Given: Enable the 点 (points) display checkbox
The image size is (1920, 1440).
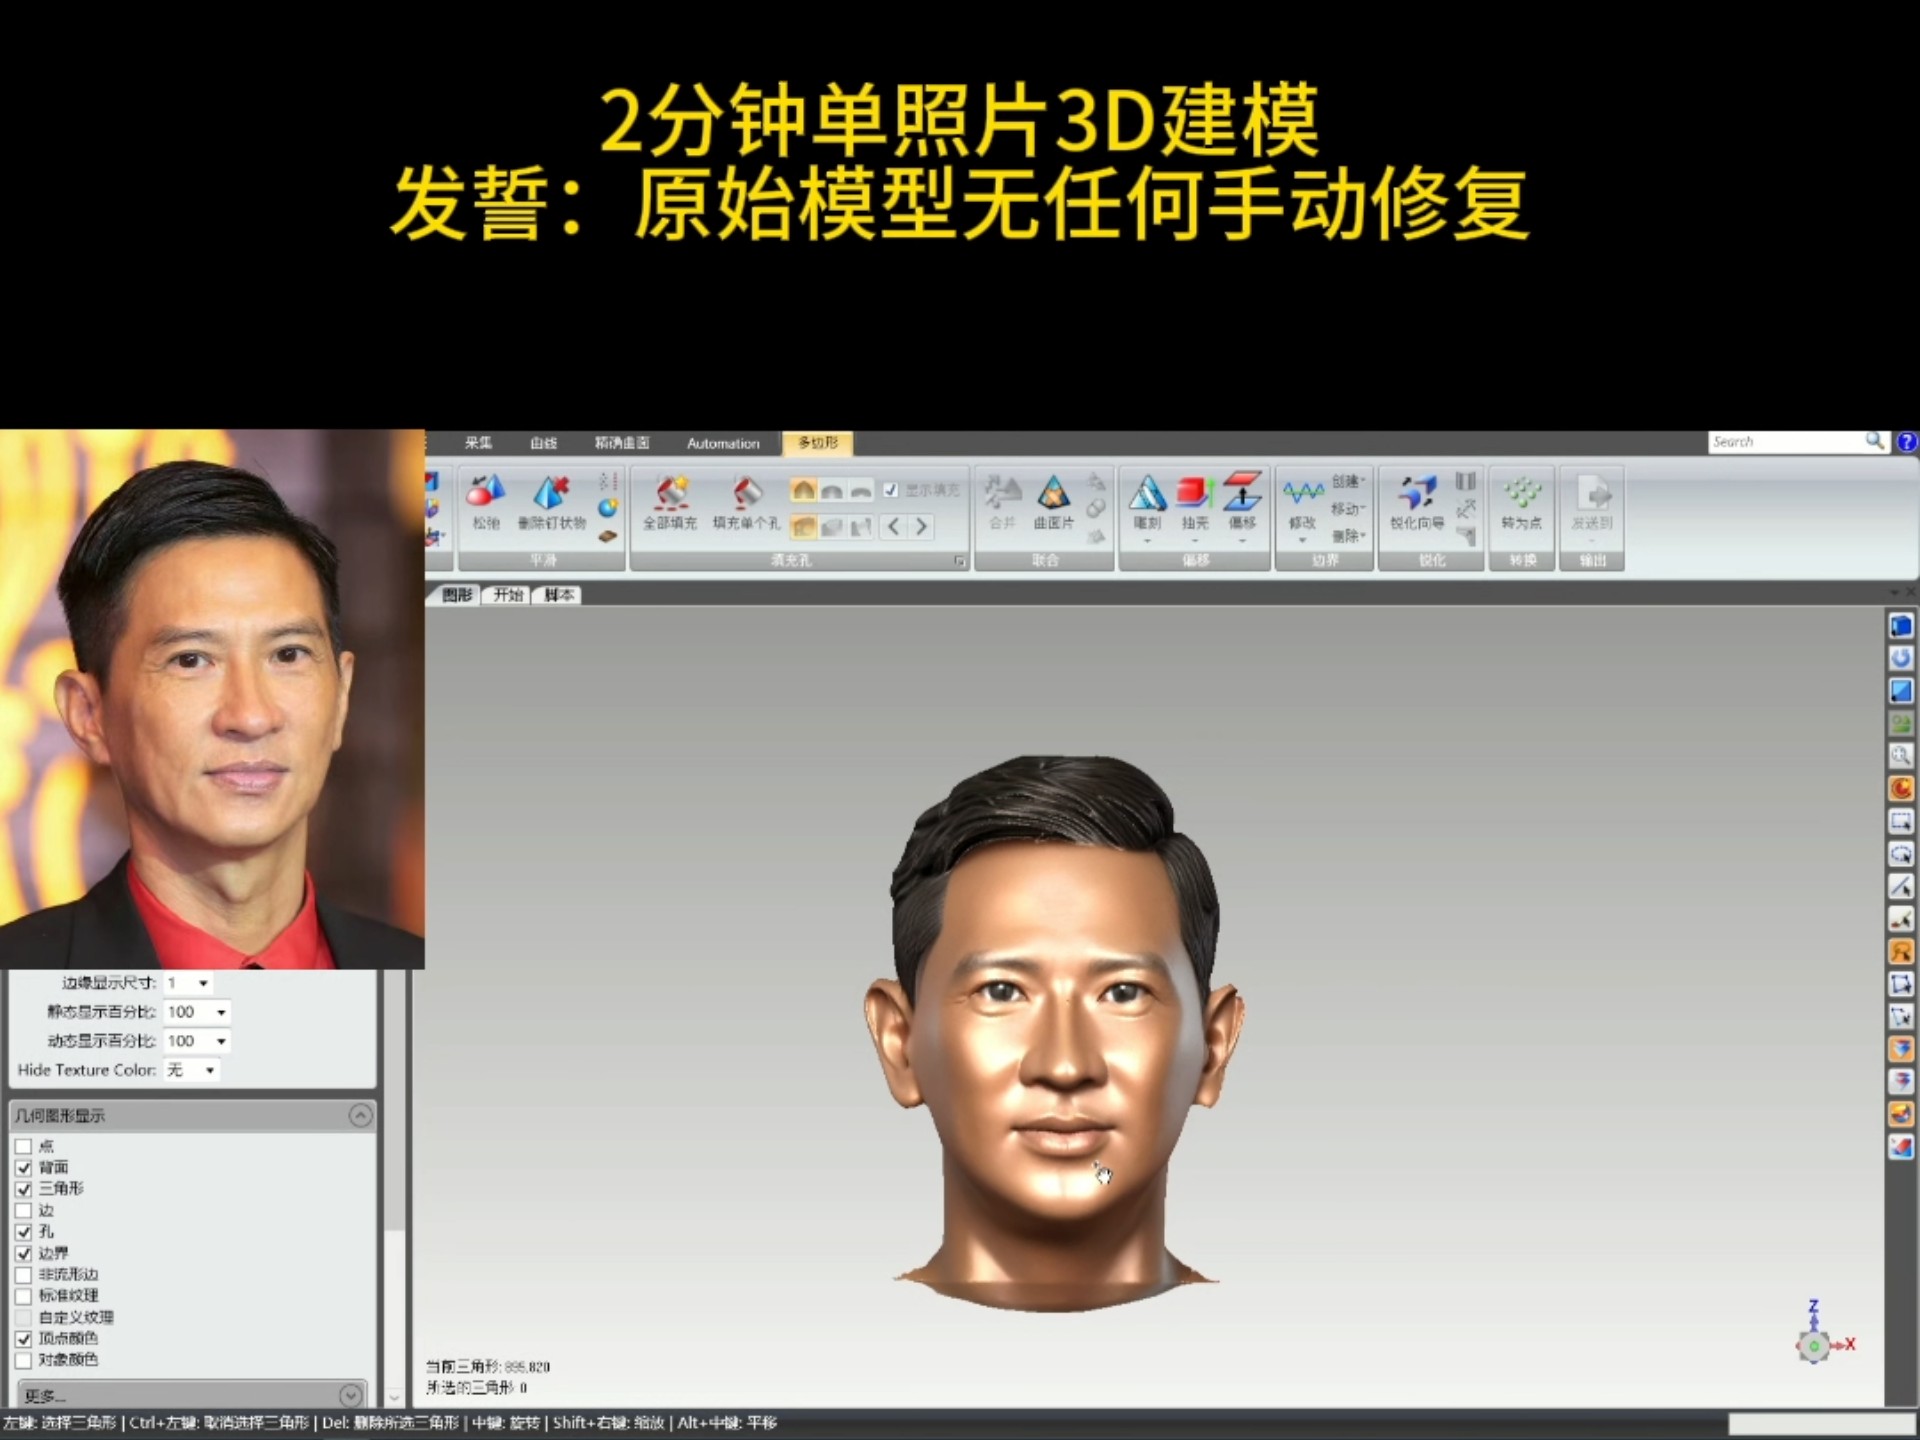Looking at the screenshot, I should (x=24, y=1146).
